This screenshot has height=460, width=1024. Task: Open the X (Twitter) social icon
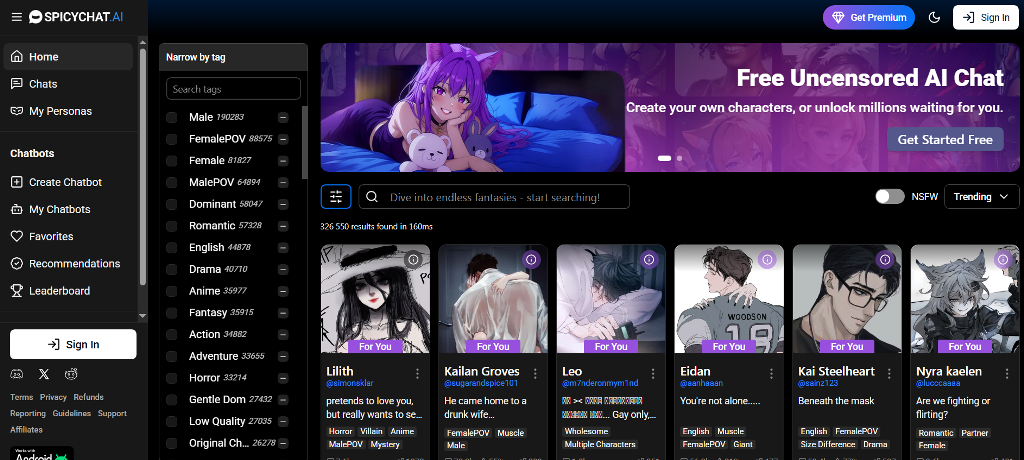point(43,374)
